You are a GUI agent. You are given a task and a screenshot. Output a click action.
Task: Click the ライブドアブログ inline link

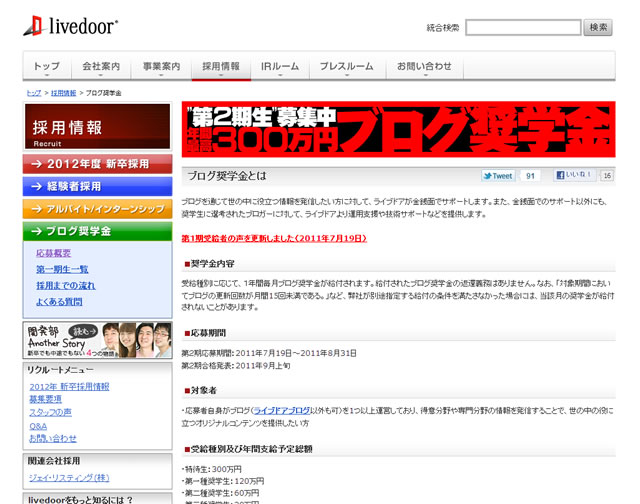pyautogui.click(x=282, y=411)
